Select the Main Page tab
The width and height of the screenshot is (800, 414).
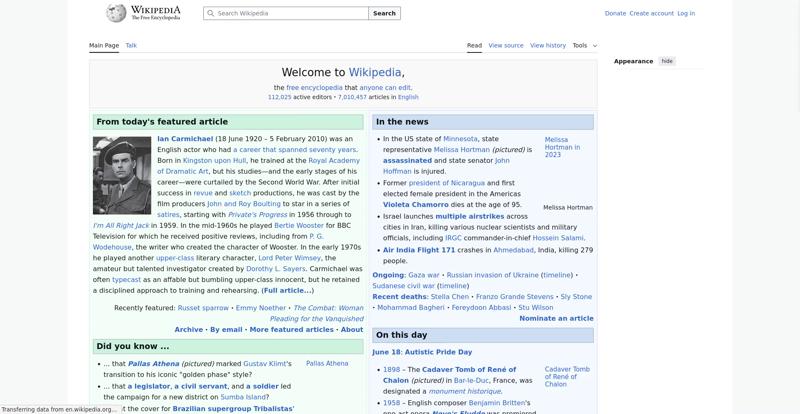[104, 45]
